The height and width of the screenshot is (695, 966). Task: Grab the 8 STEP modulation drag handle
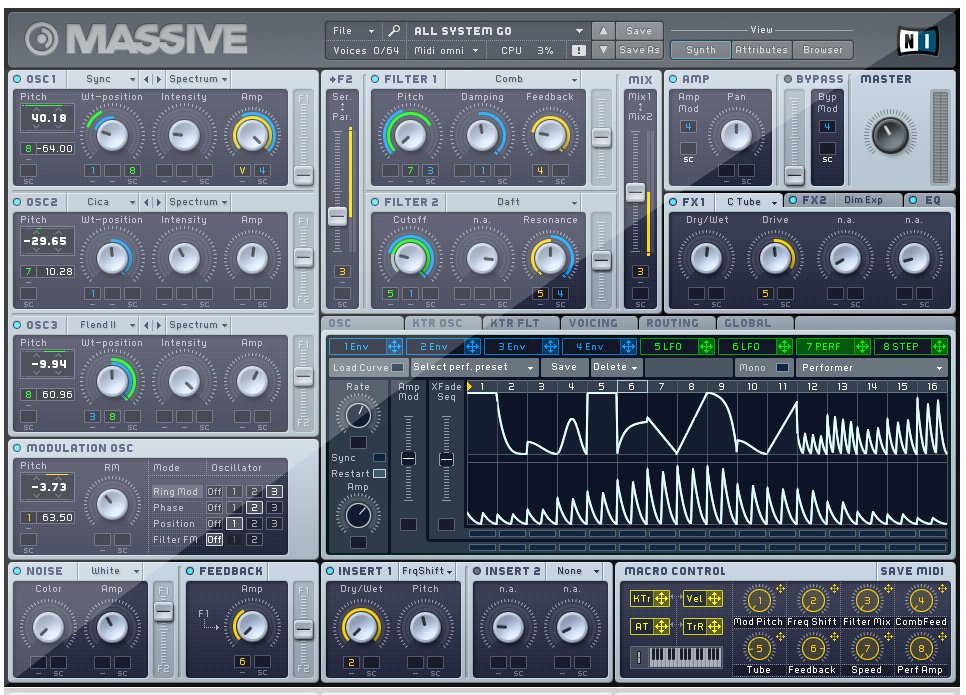click(x=940, y=347)
